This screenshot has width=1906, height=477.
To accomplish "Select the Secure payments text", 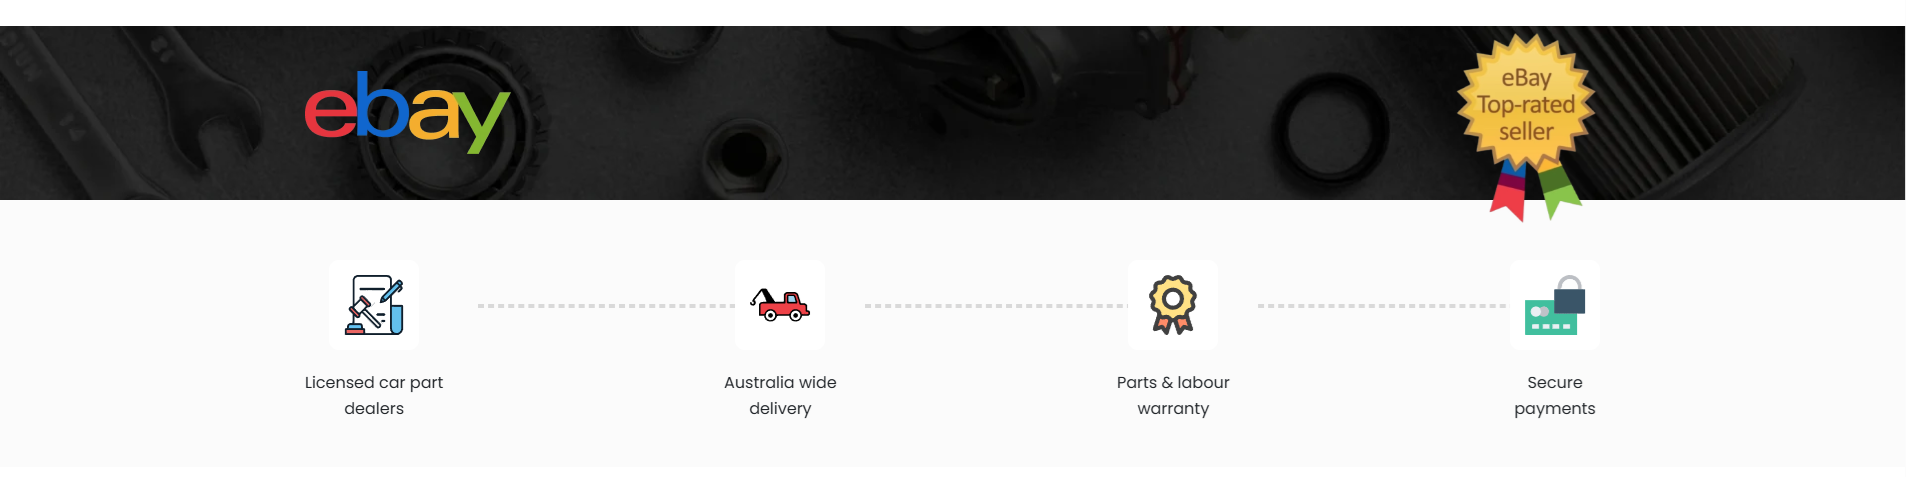I will pyautogui.click(x=1555, y=395).
